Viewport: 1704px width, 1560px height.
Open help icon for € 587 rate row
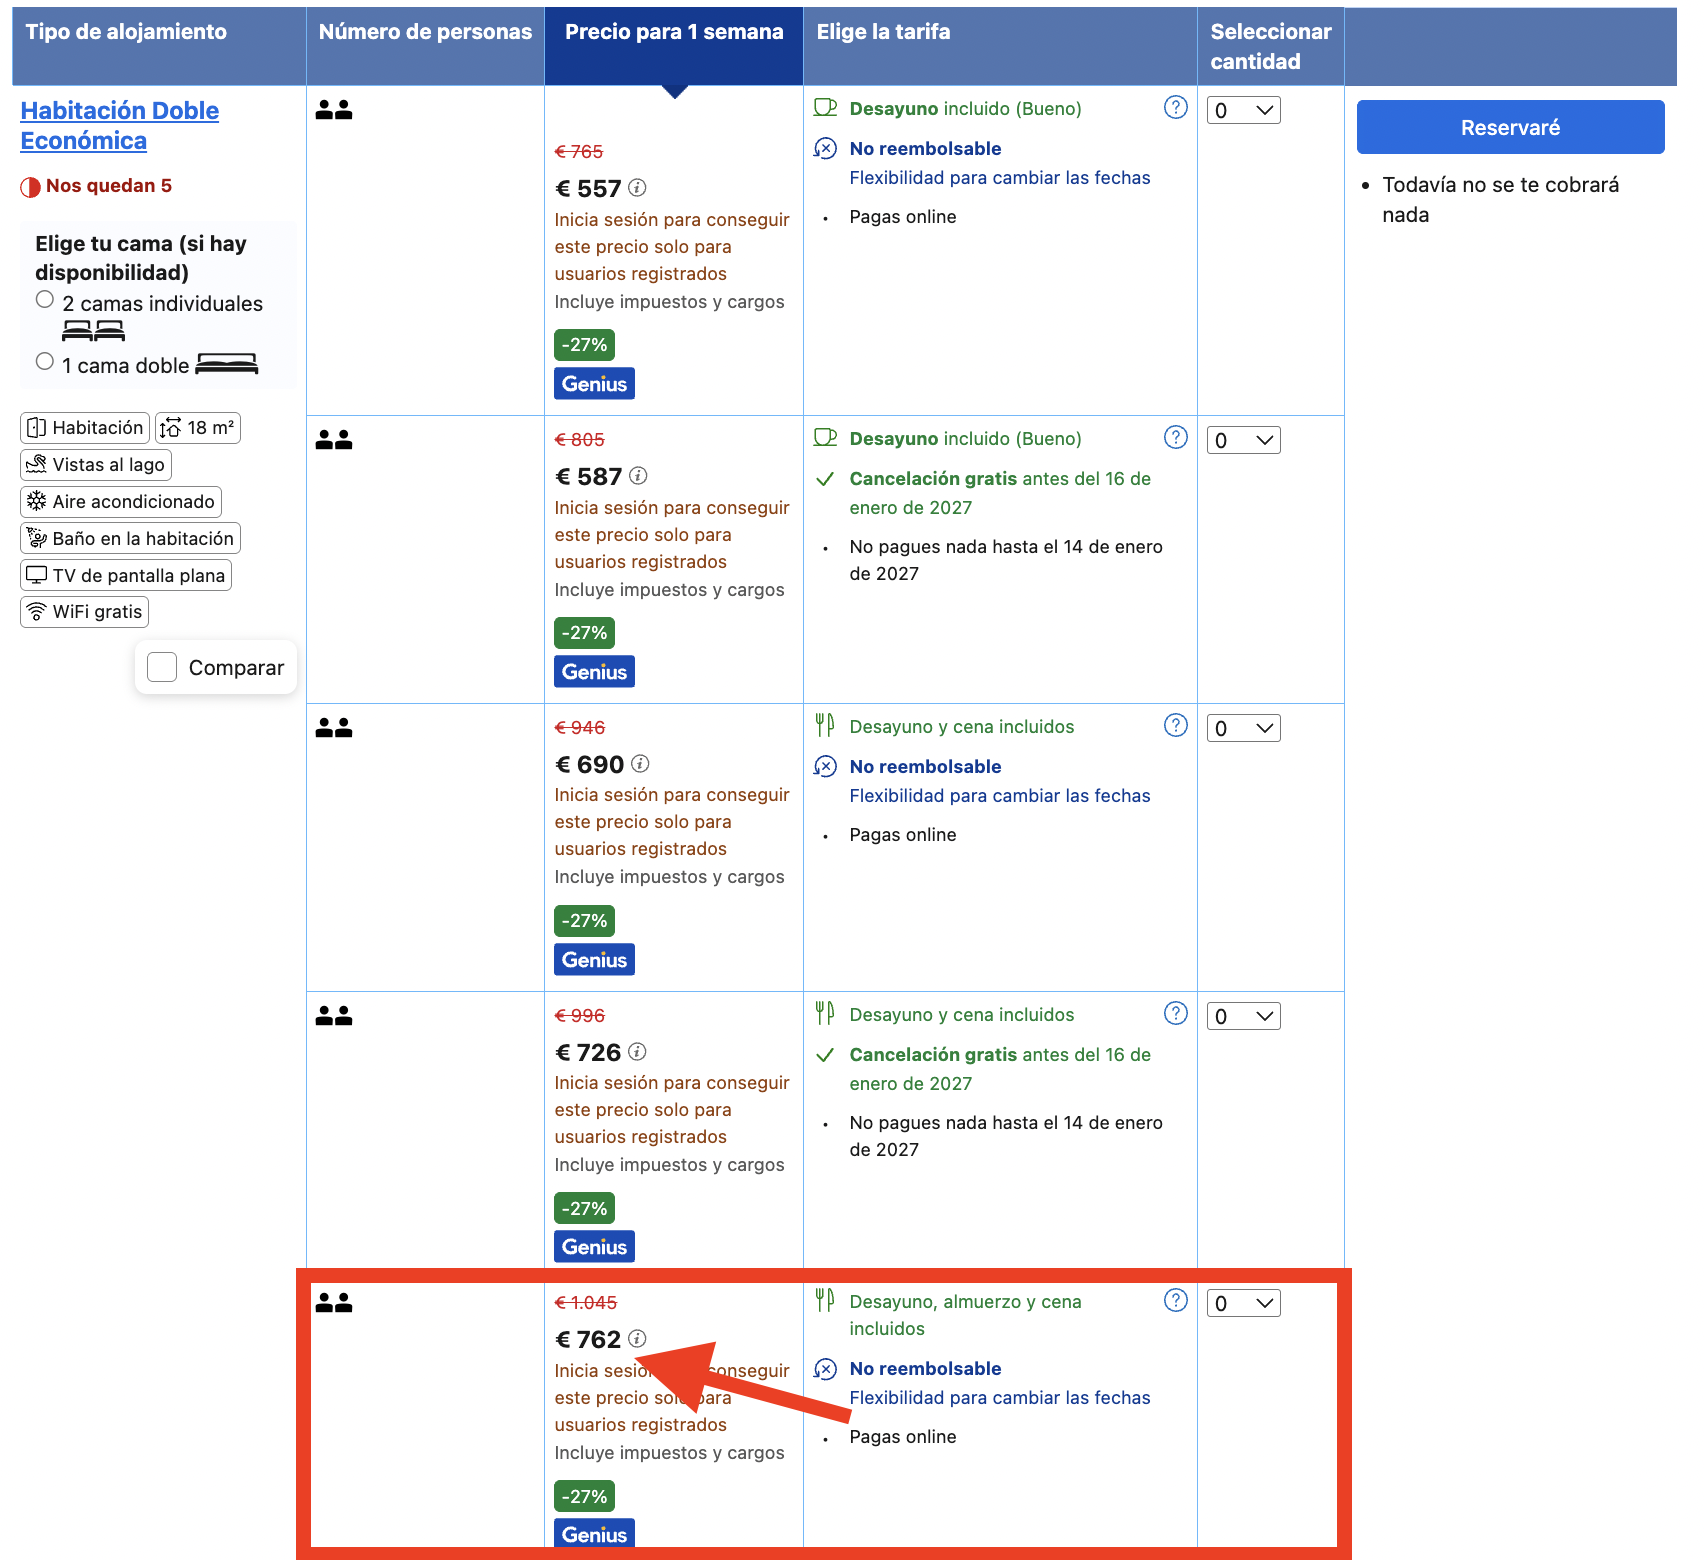point(1176,437)
